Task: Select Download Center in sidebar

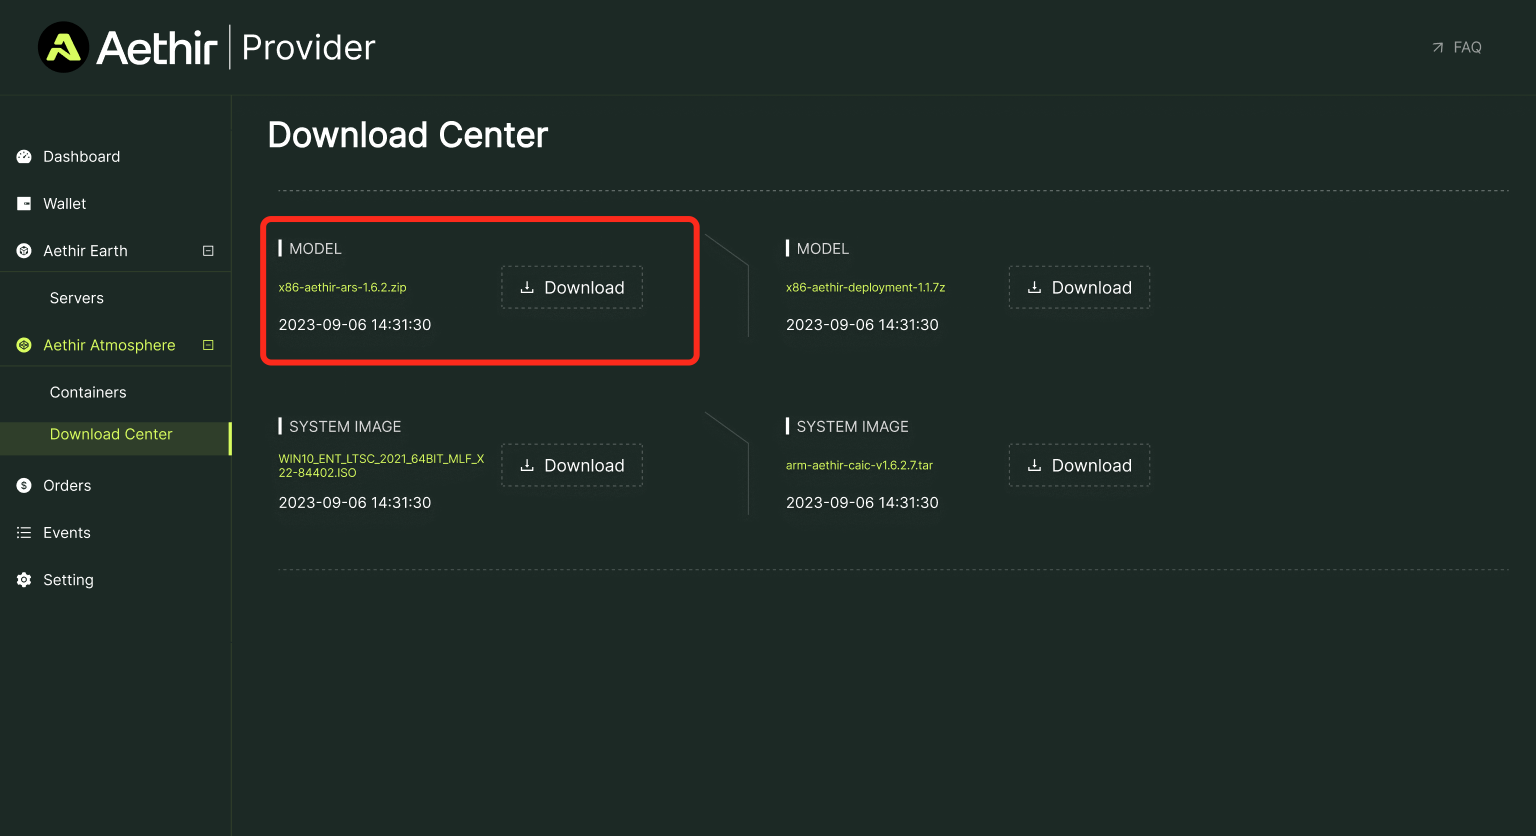Action: click(x=111, y=434)
